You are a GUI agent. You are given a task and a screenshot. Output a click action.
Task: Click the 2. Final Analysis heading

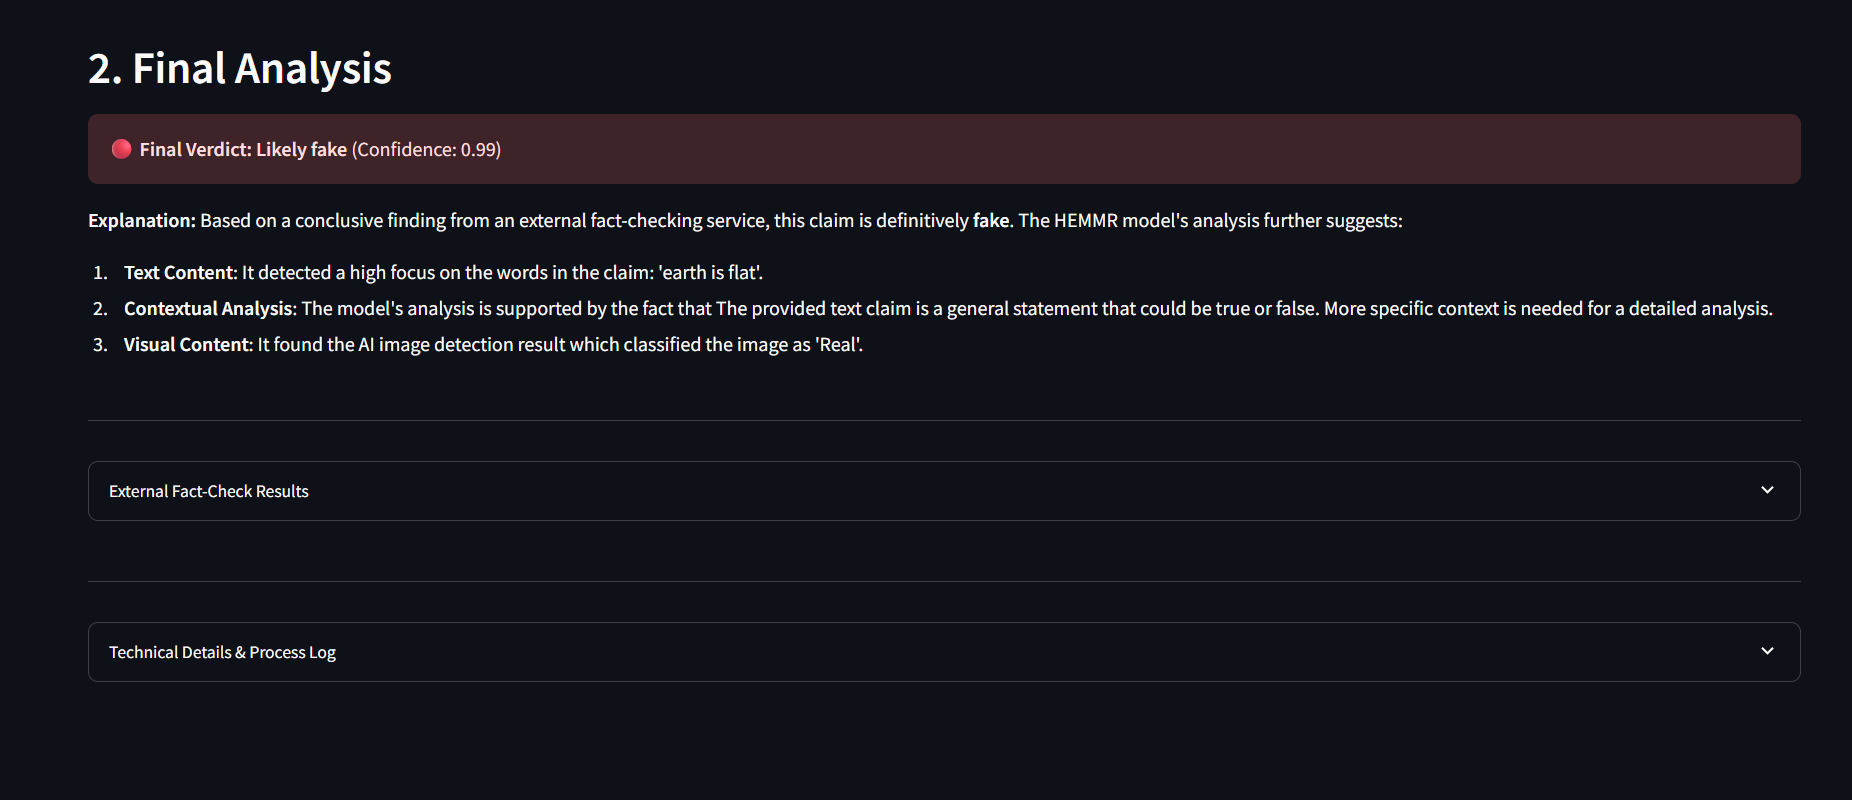[x=240, y=69]
